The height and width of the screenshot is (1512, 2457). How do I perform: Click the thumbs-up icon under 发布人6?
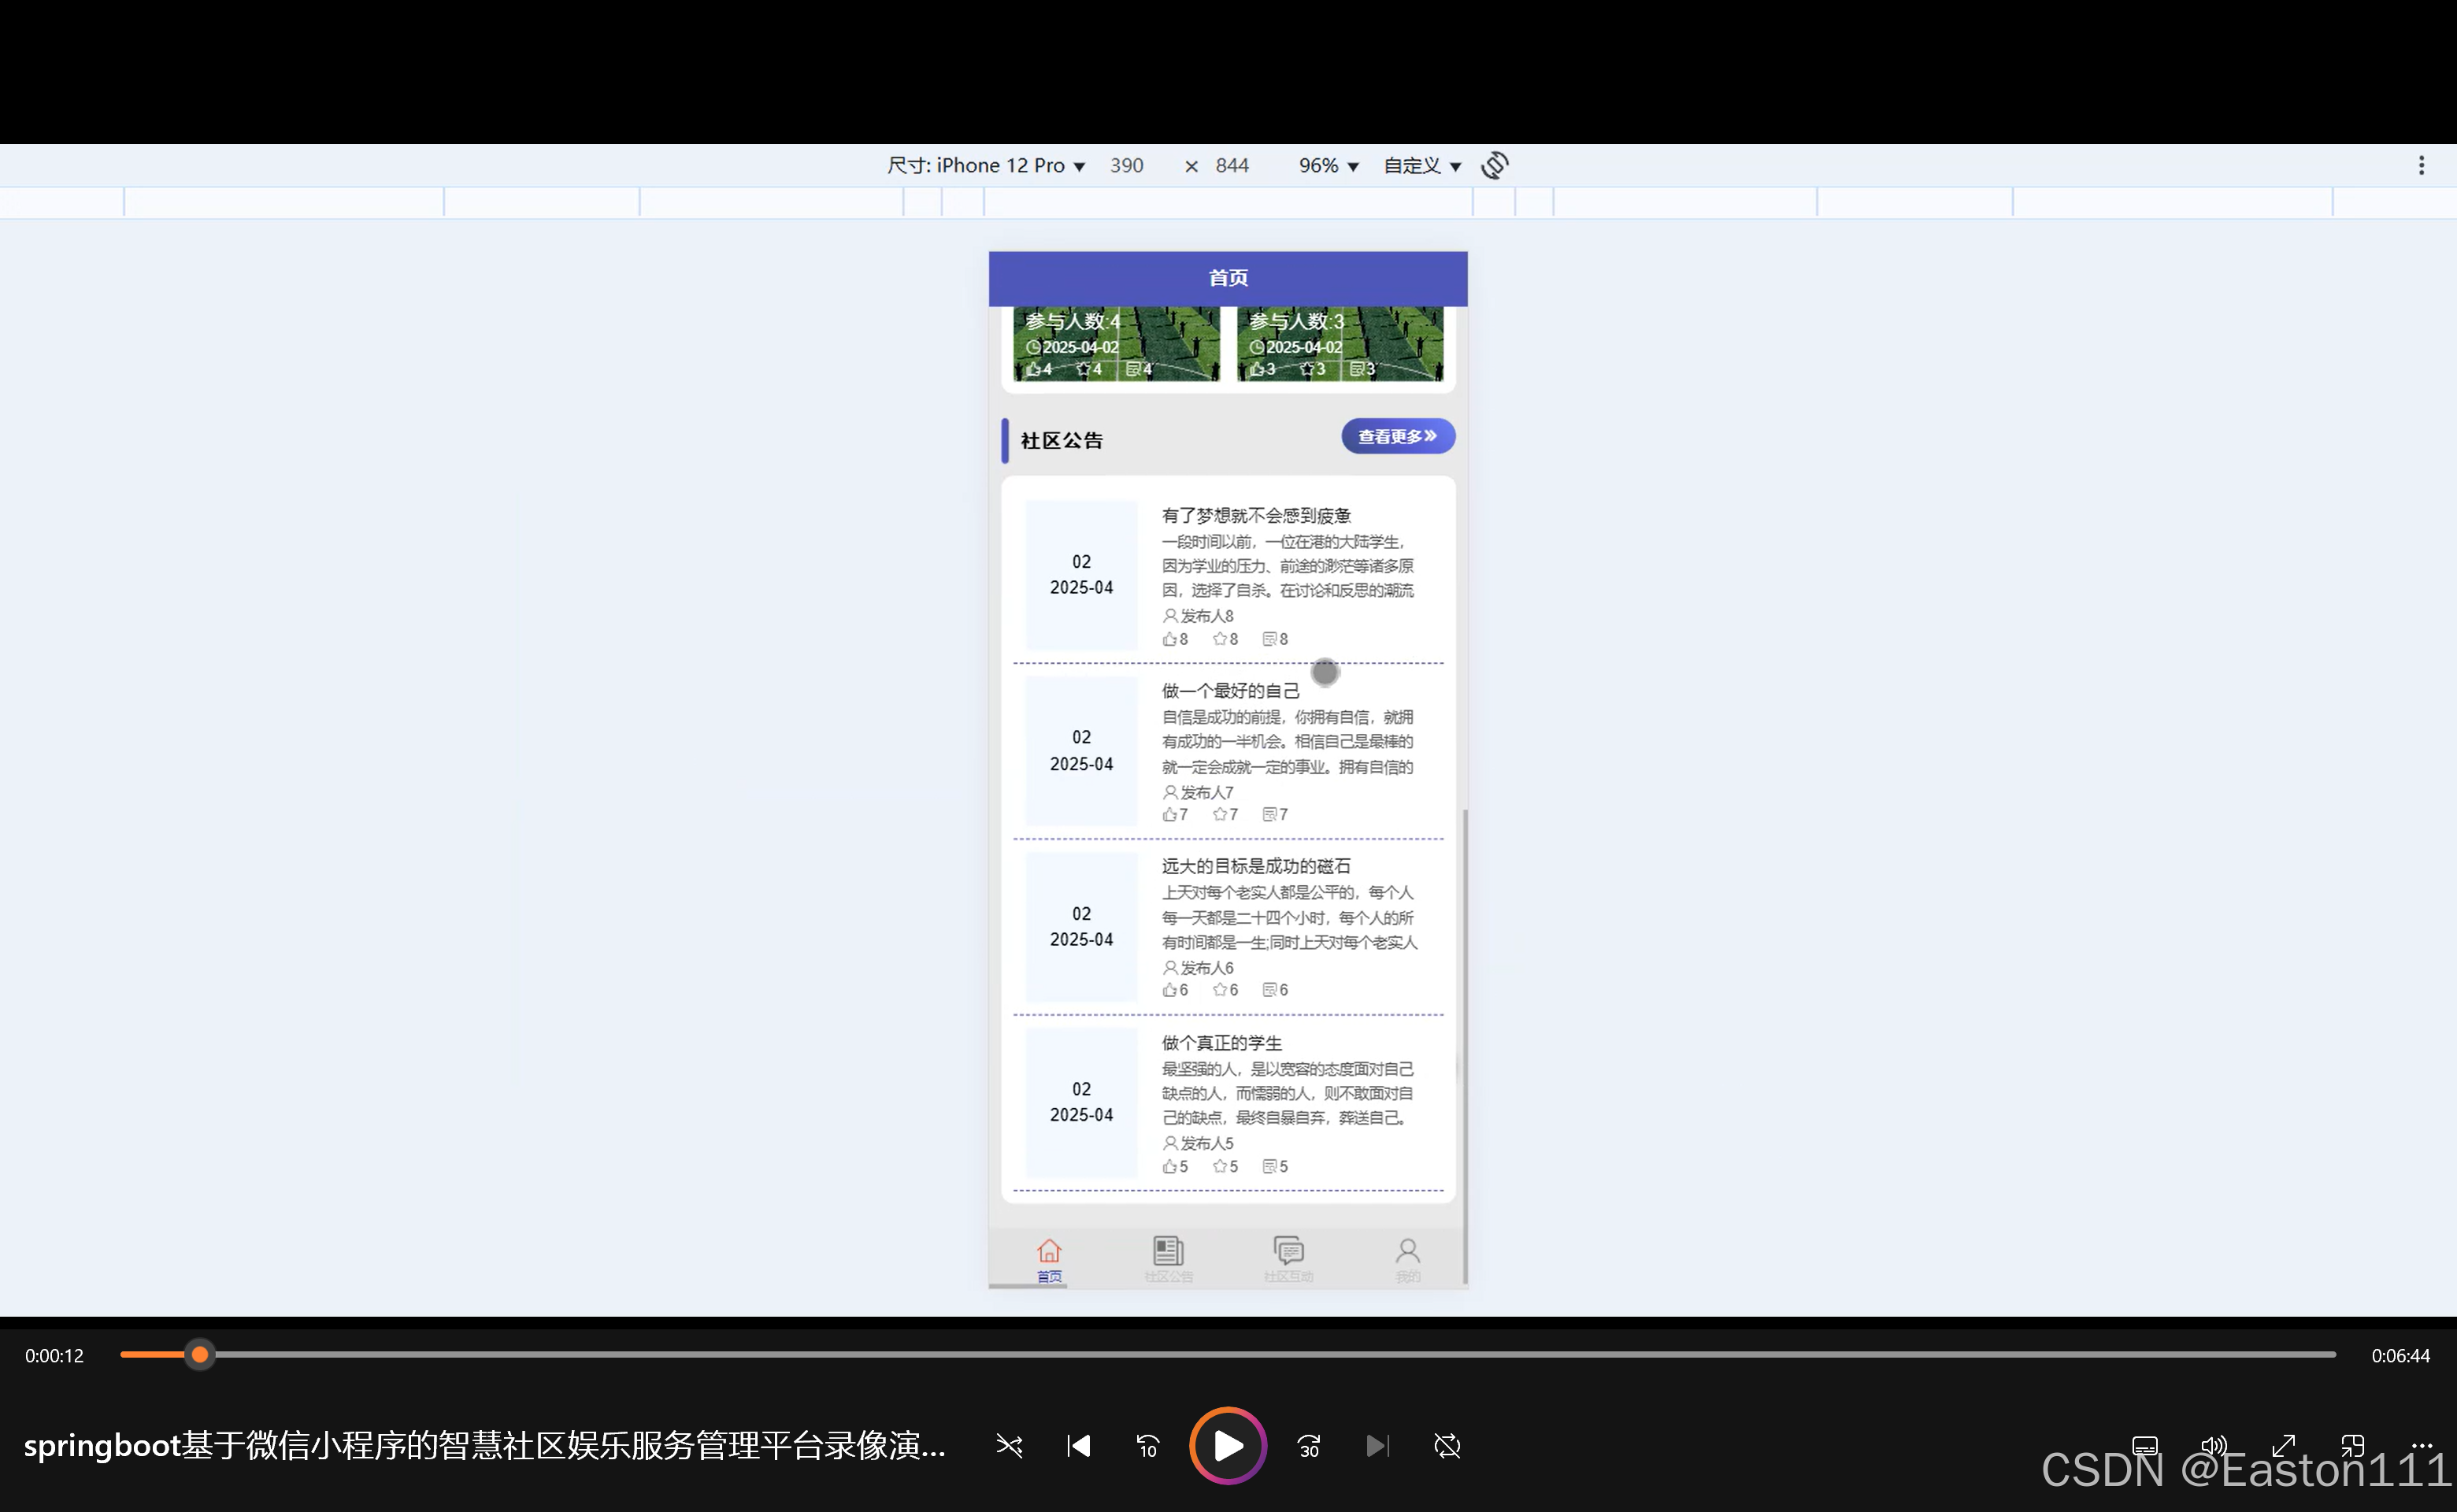pos(1169,990)
